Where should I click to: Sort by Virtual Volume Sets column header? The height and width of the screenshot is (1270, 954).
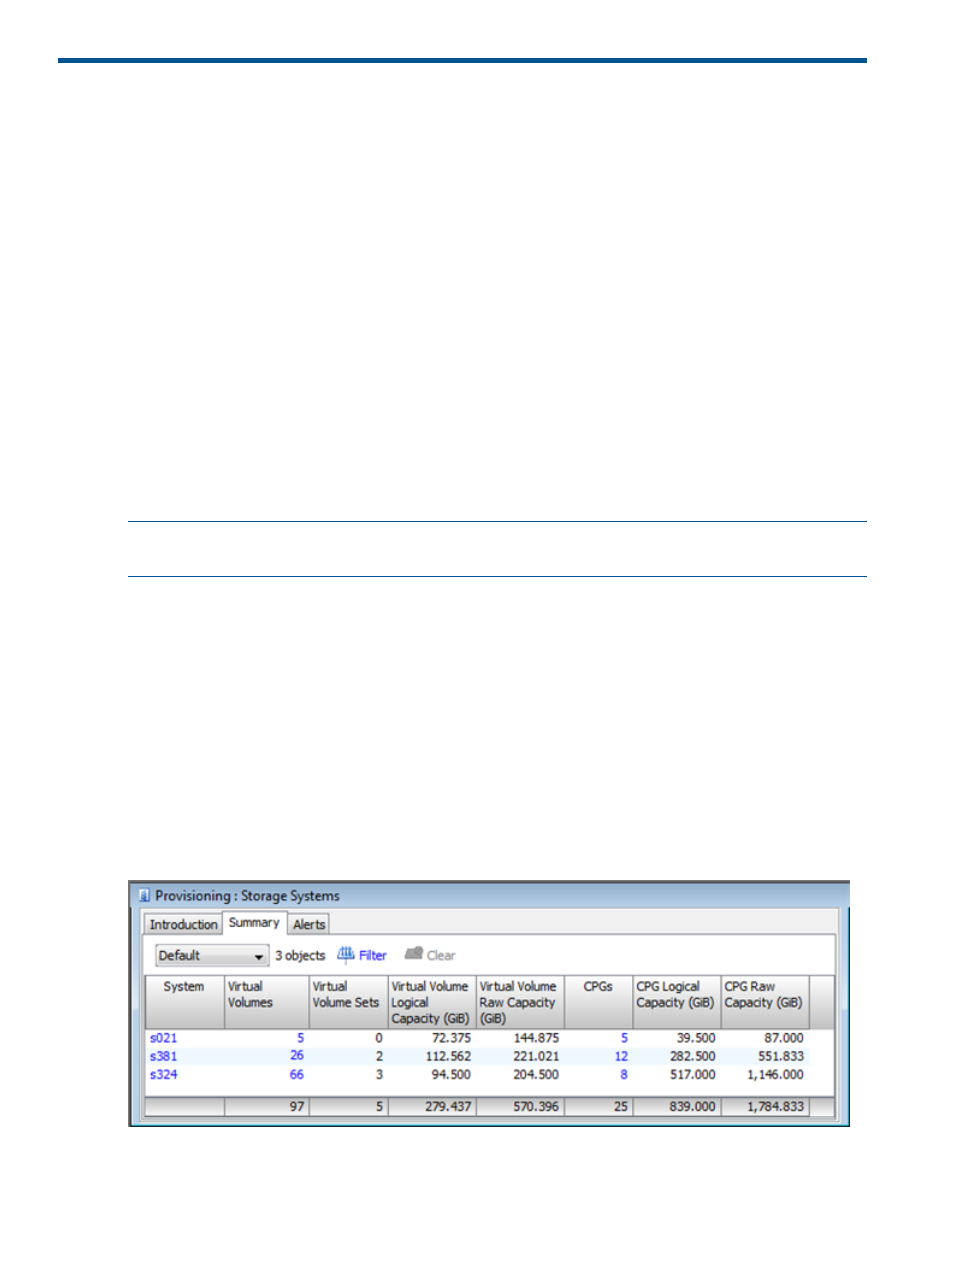coord(348,1002)
